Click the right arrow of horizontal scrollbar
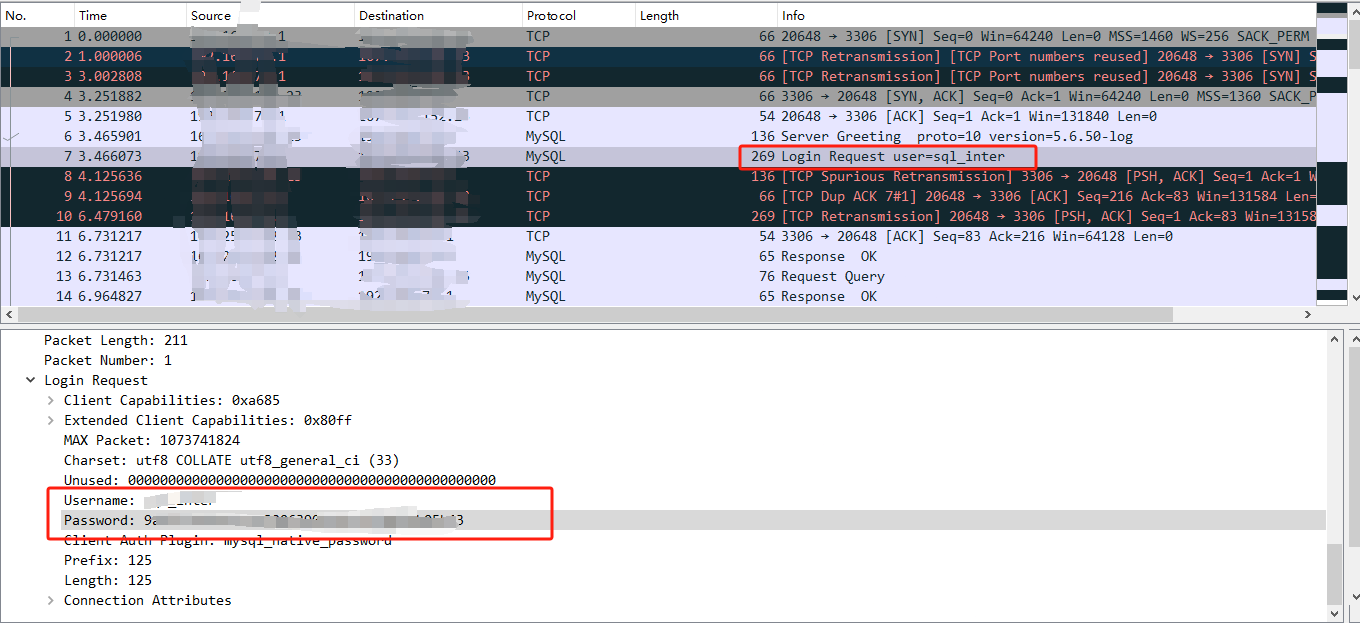1360x623 pixels. coord(1309,313)
